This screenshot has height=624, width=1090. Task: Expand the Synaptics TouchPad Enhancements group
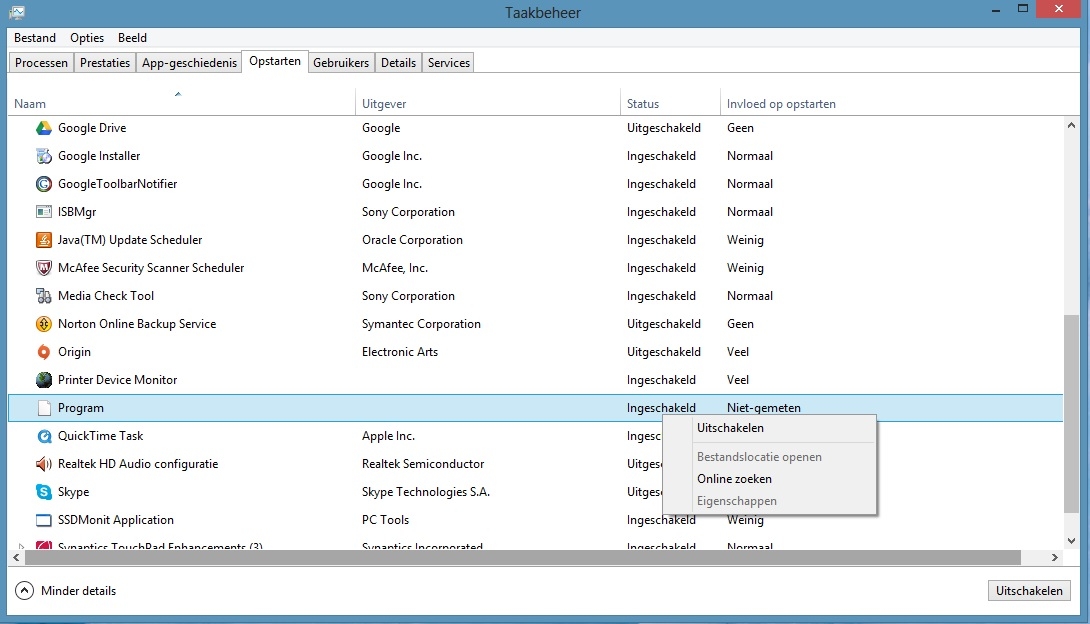21,548
